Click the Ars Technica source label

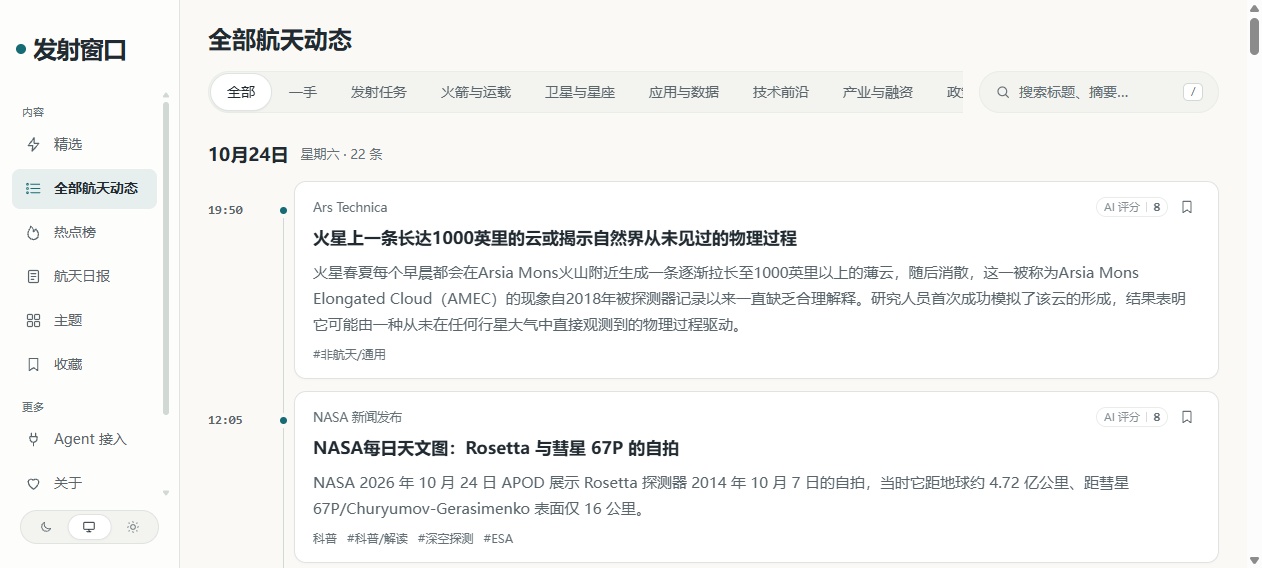[x=350, y=207]
